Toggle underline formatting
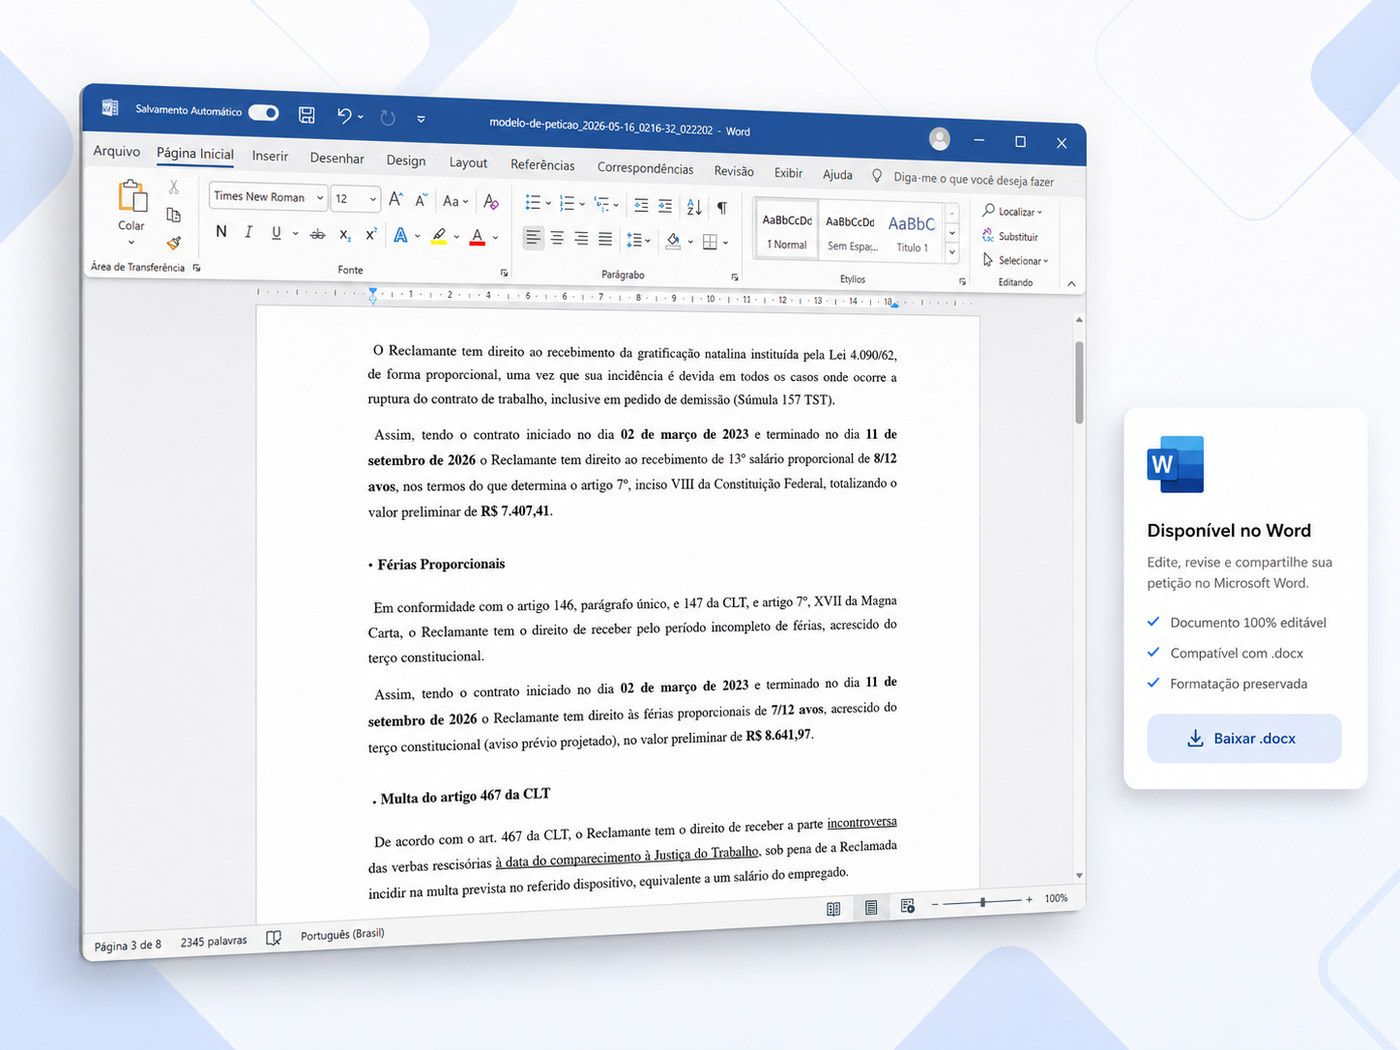The height and width of the screenshot is (1050, 1400). pyautogui.click(x=276, y=233)
